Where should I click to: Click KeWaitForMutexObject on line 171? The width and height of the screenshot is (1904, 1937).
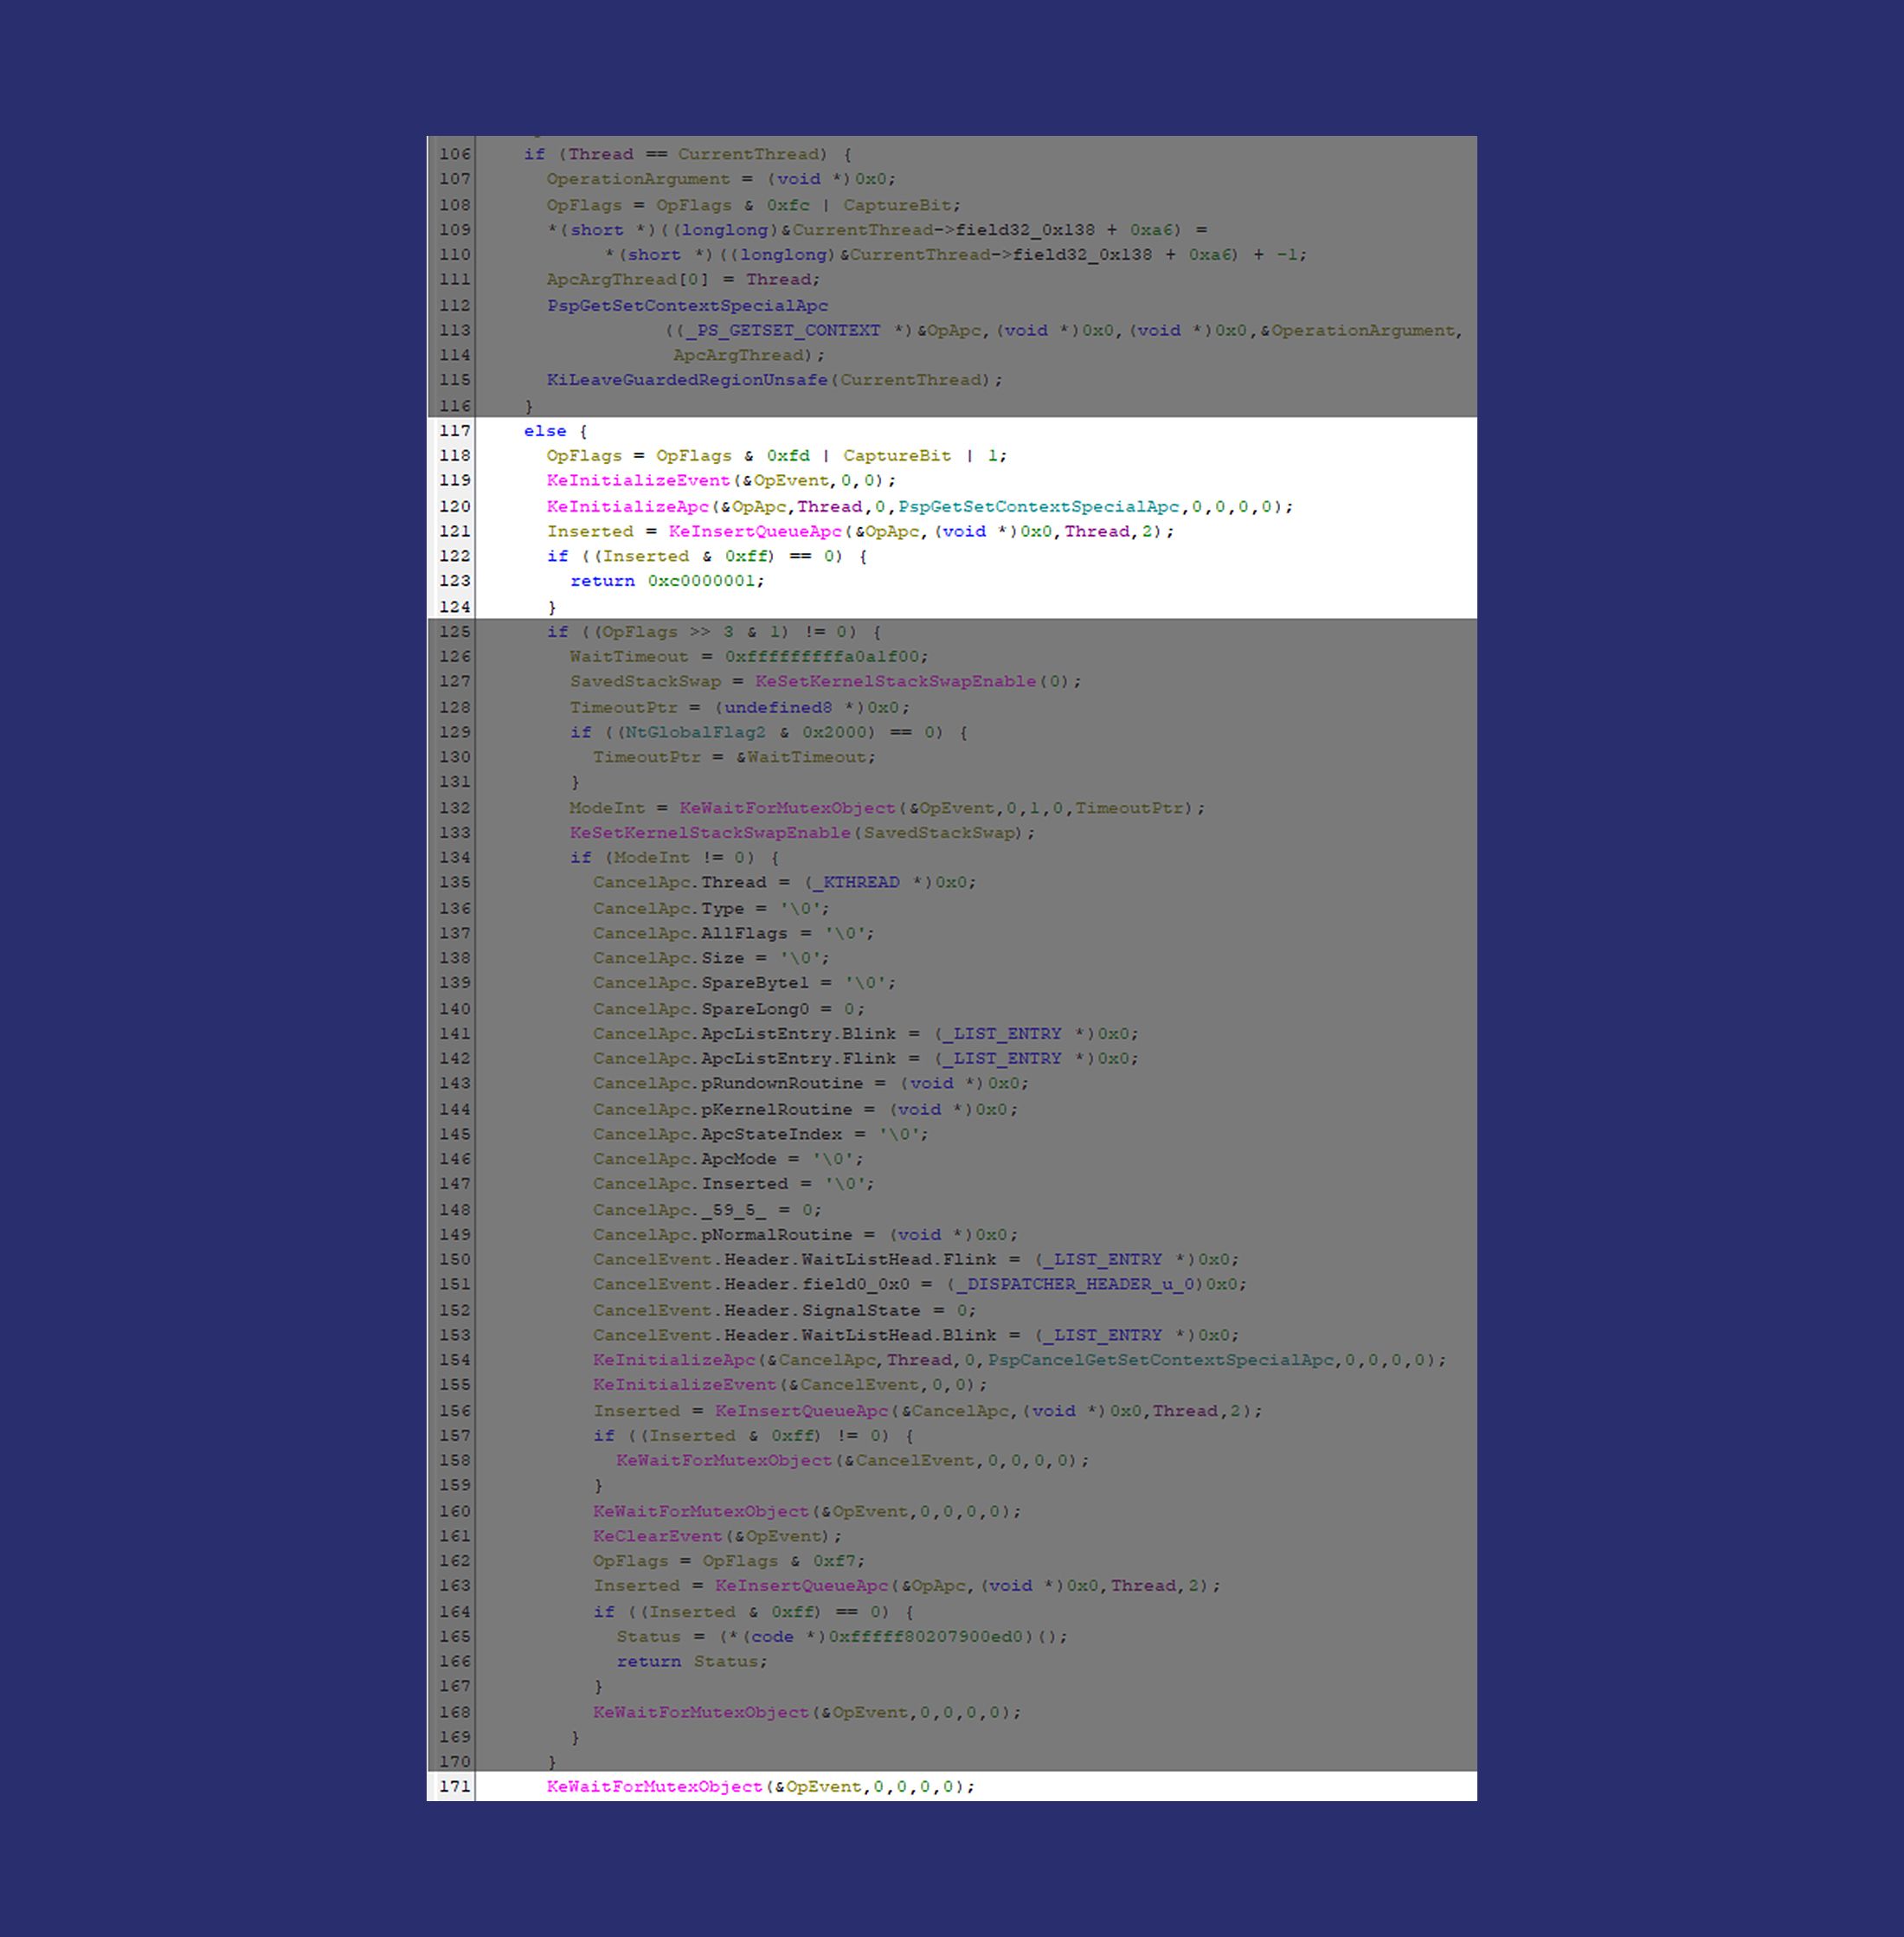tap(654, 1786)
